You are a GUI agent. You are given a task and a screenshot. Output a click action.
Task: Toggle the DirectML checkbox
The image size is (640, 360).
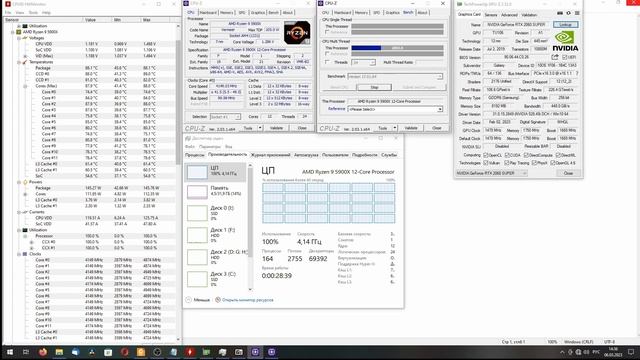pyautogui.click(x=558, y=155)
